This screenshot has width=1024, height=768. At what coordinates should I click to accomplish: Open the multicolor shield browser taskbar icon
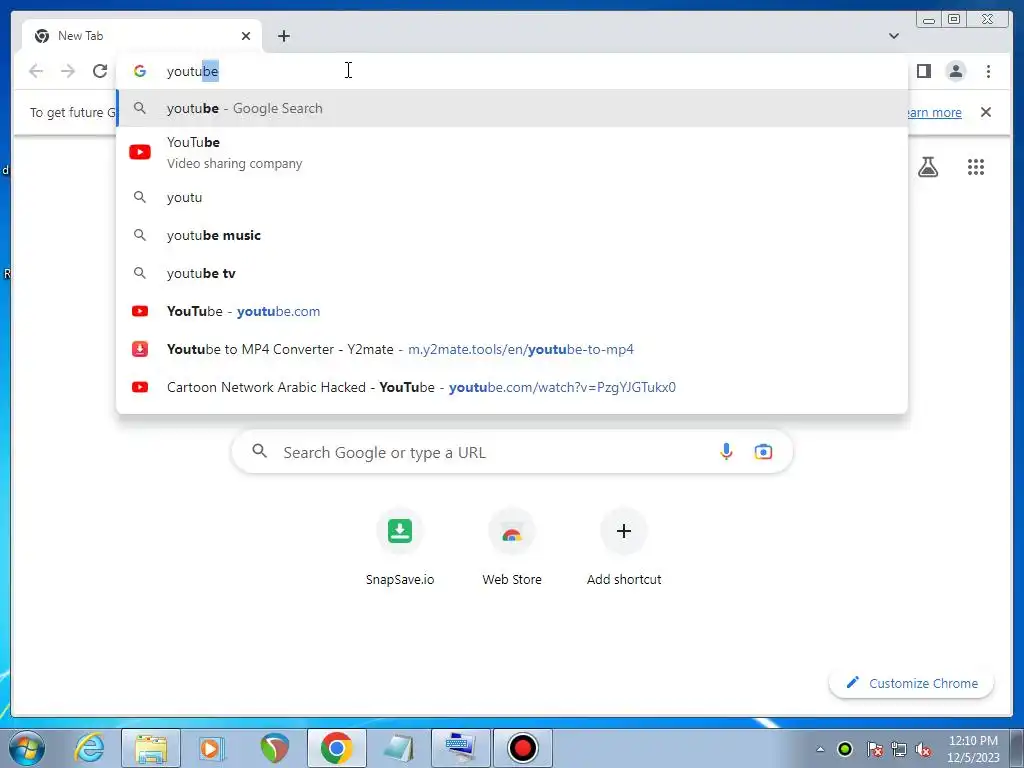coord(274,748)
